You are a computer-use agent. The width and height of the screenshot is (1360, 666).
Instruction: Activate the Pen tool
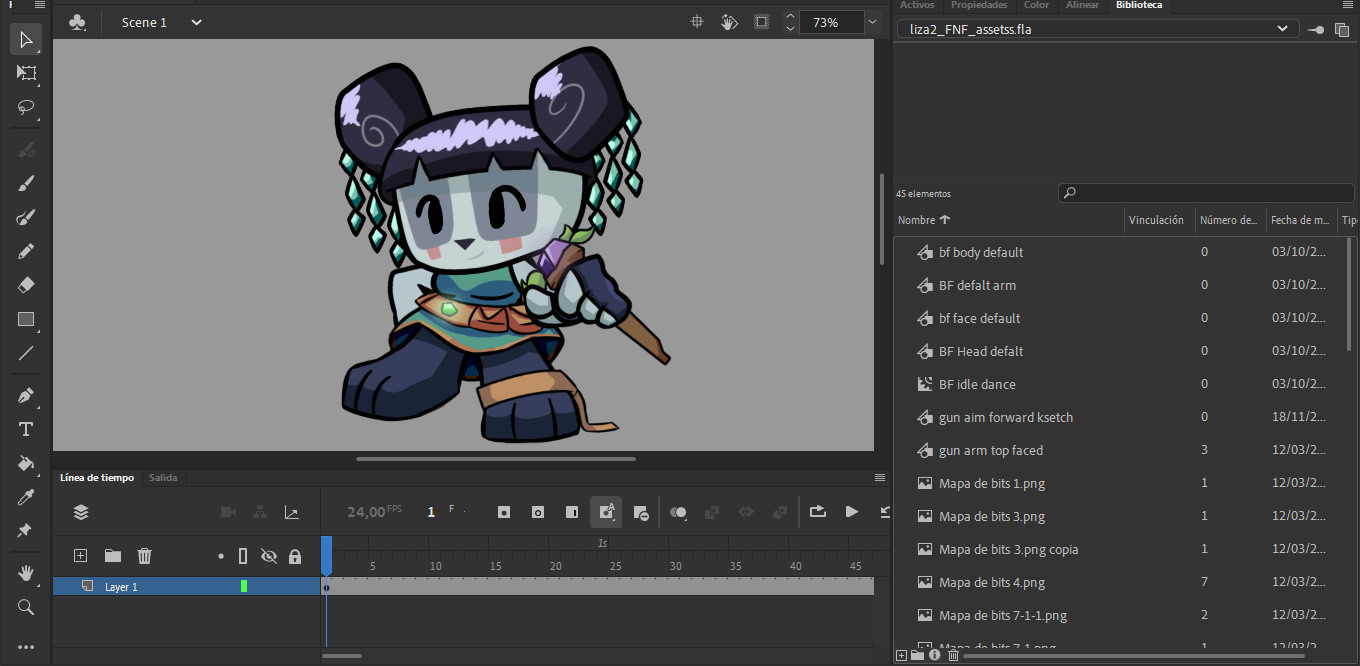coord(26,396)
